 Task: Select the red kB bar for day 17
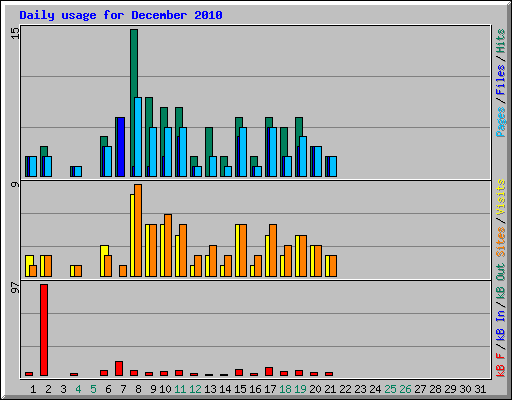269,372
